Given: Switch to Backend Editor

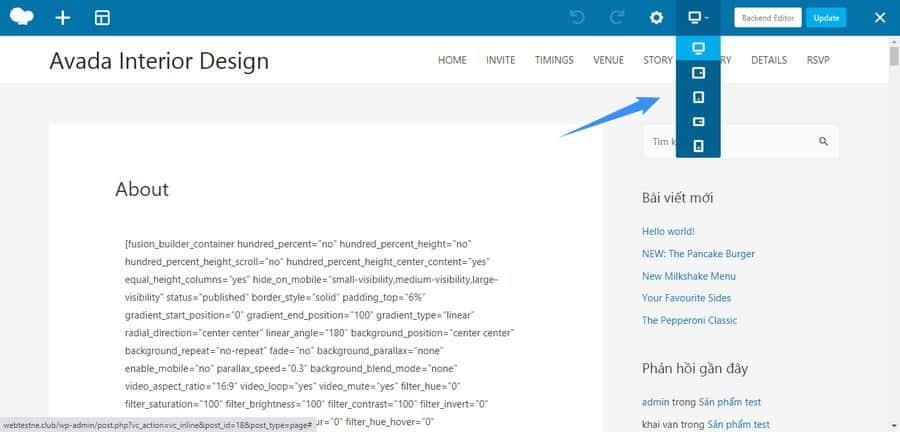Looking at the screenshot, I should pos(768,18).
